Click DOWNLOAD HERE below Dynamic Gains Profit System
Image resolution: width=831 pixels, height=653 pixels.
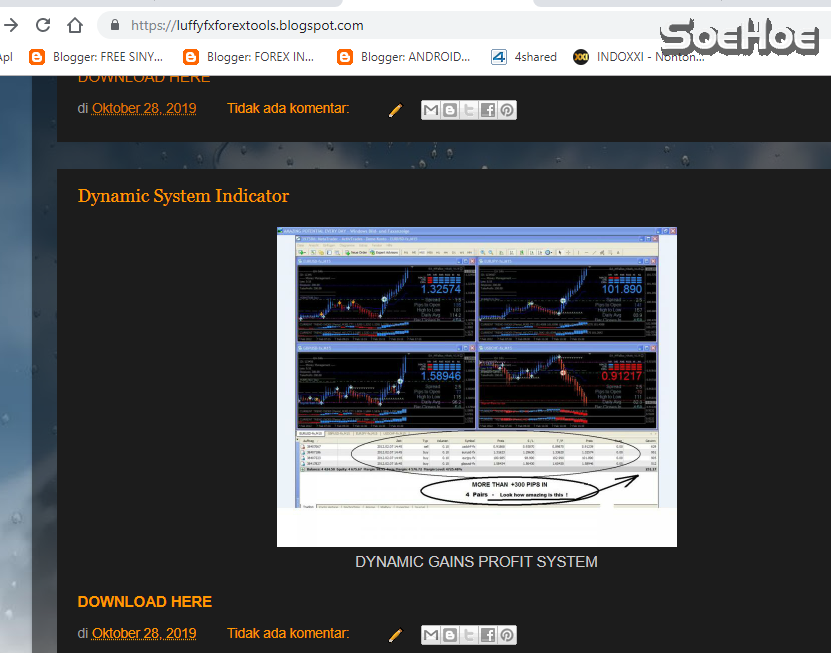pyautogui.click(x=145, y=601)
